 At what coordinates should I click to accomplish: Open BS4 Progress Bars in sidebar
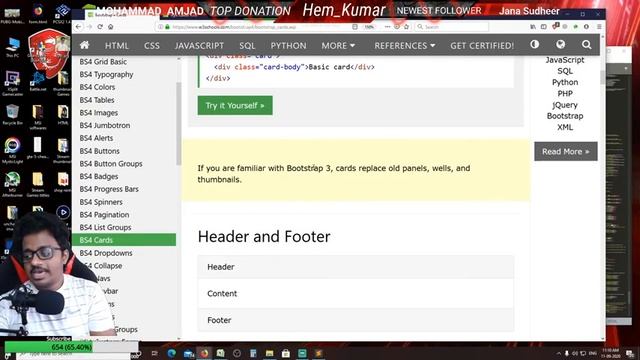[109, 189]
